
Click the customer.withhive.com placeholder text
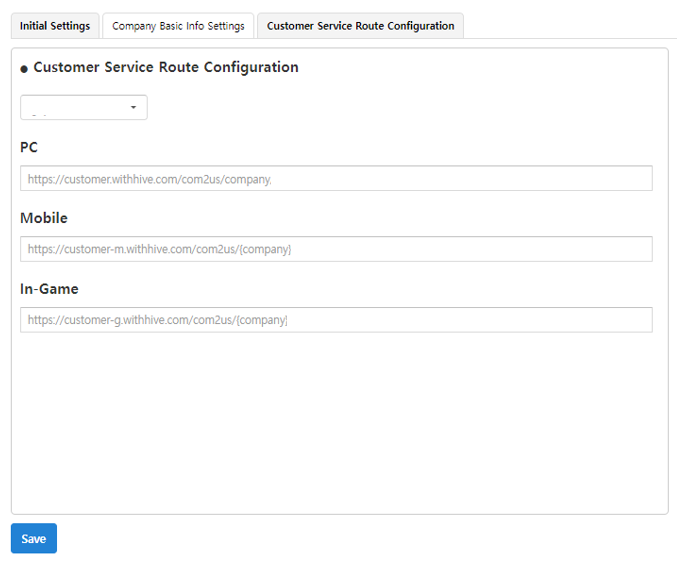(x=150, y=180)
